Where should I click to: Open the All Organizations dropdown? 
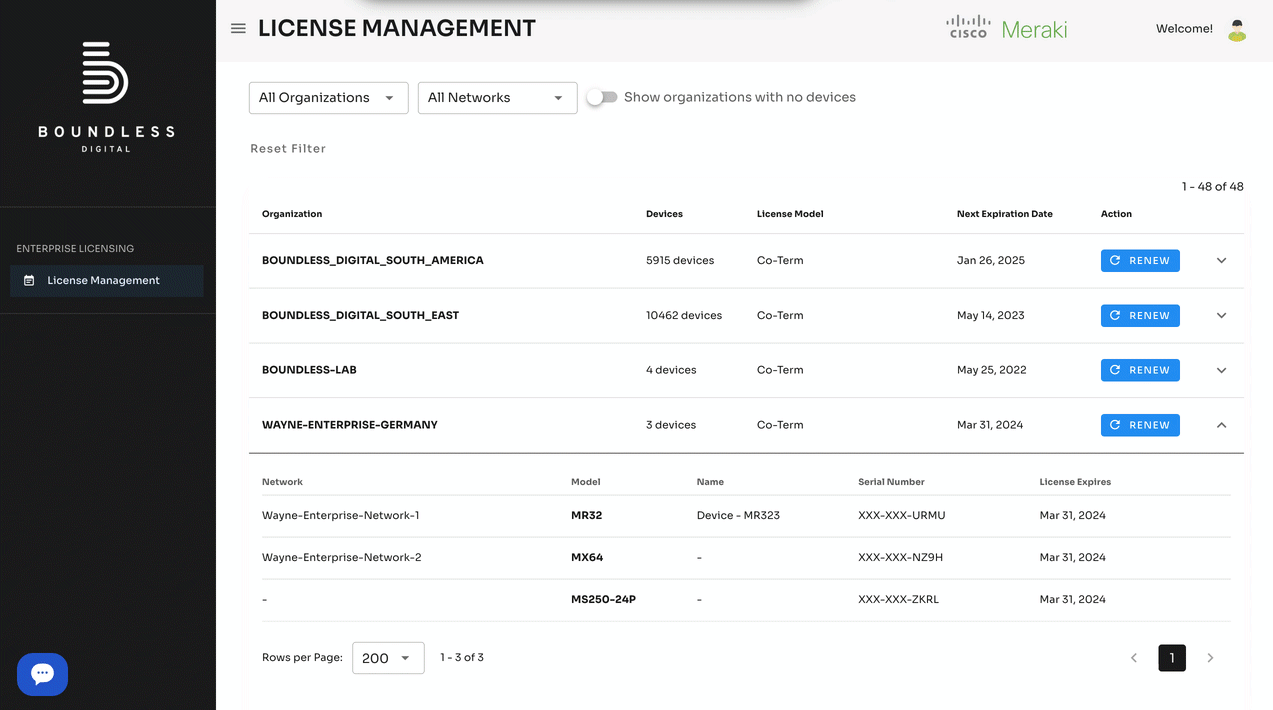pos(328,97)
